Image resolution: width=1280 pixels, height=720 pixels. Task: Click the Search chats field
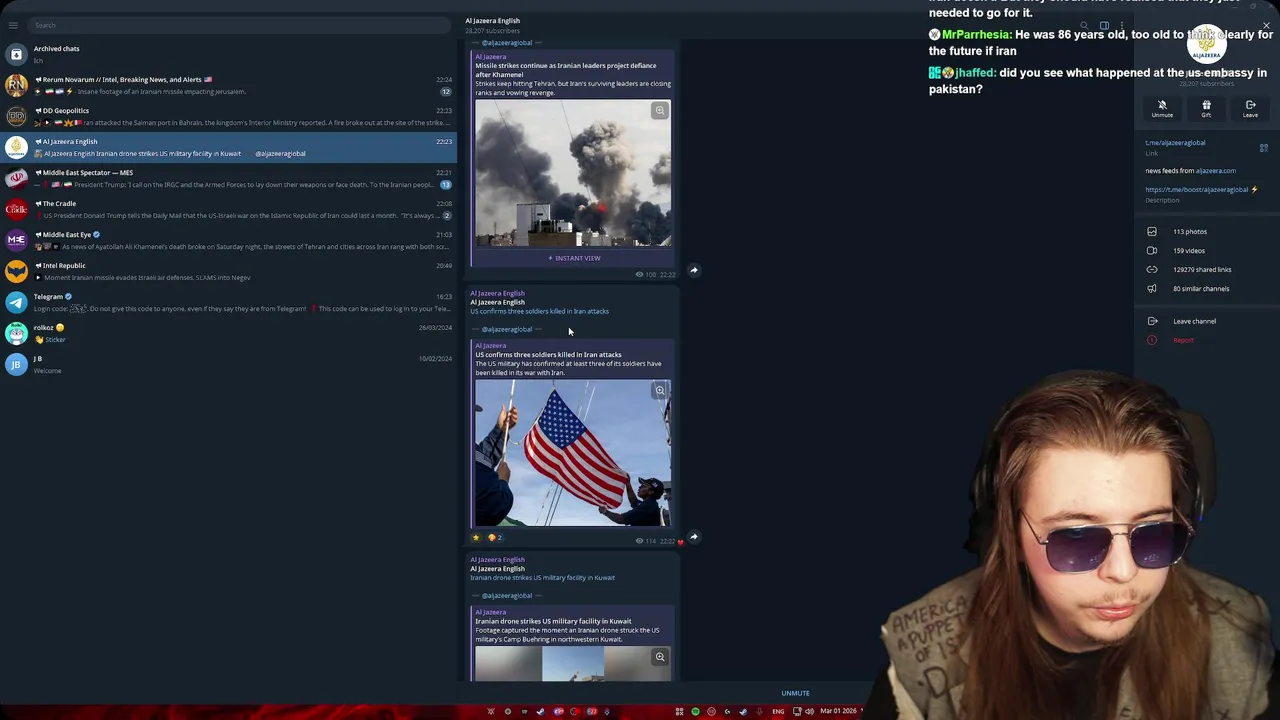tap(240, 25)
